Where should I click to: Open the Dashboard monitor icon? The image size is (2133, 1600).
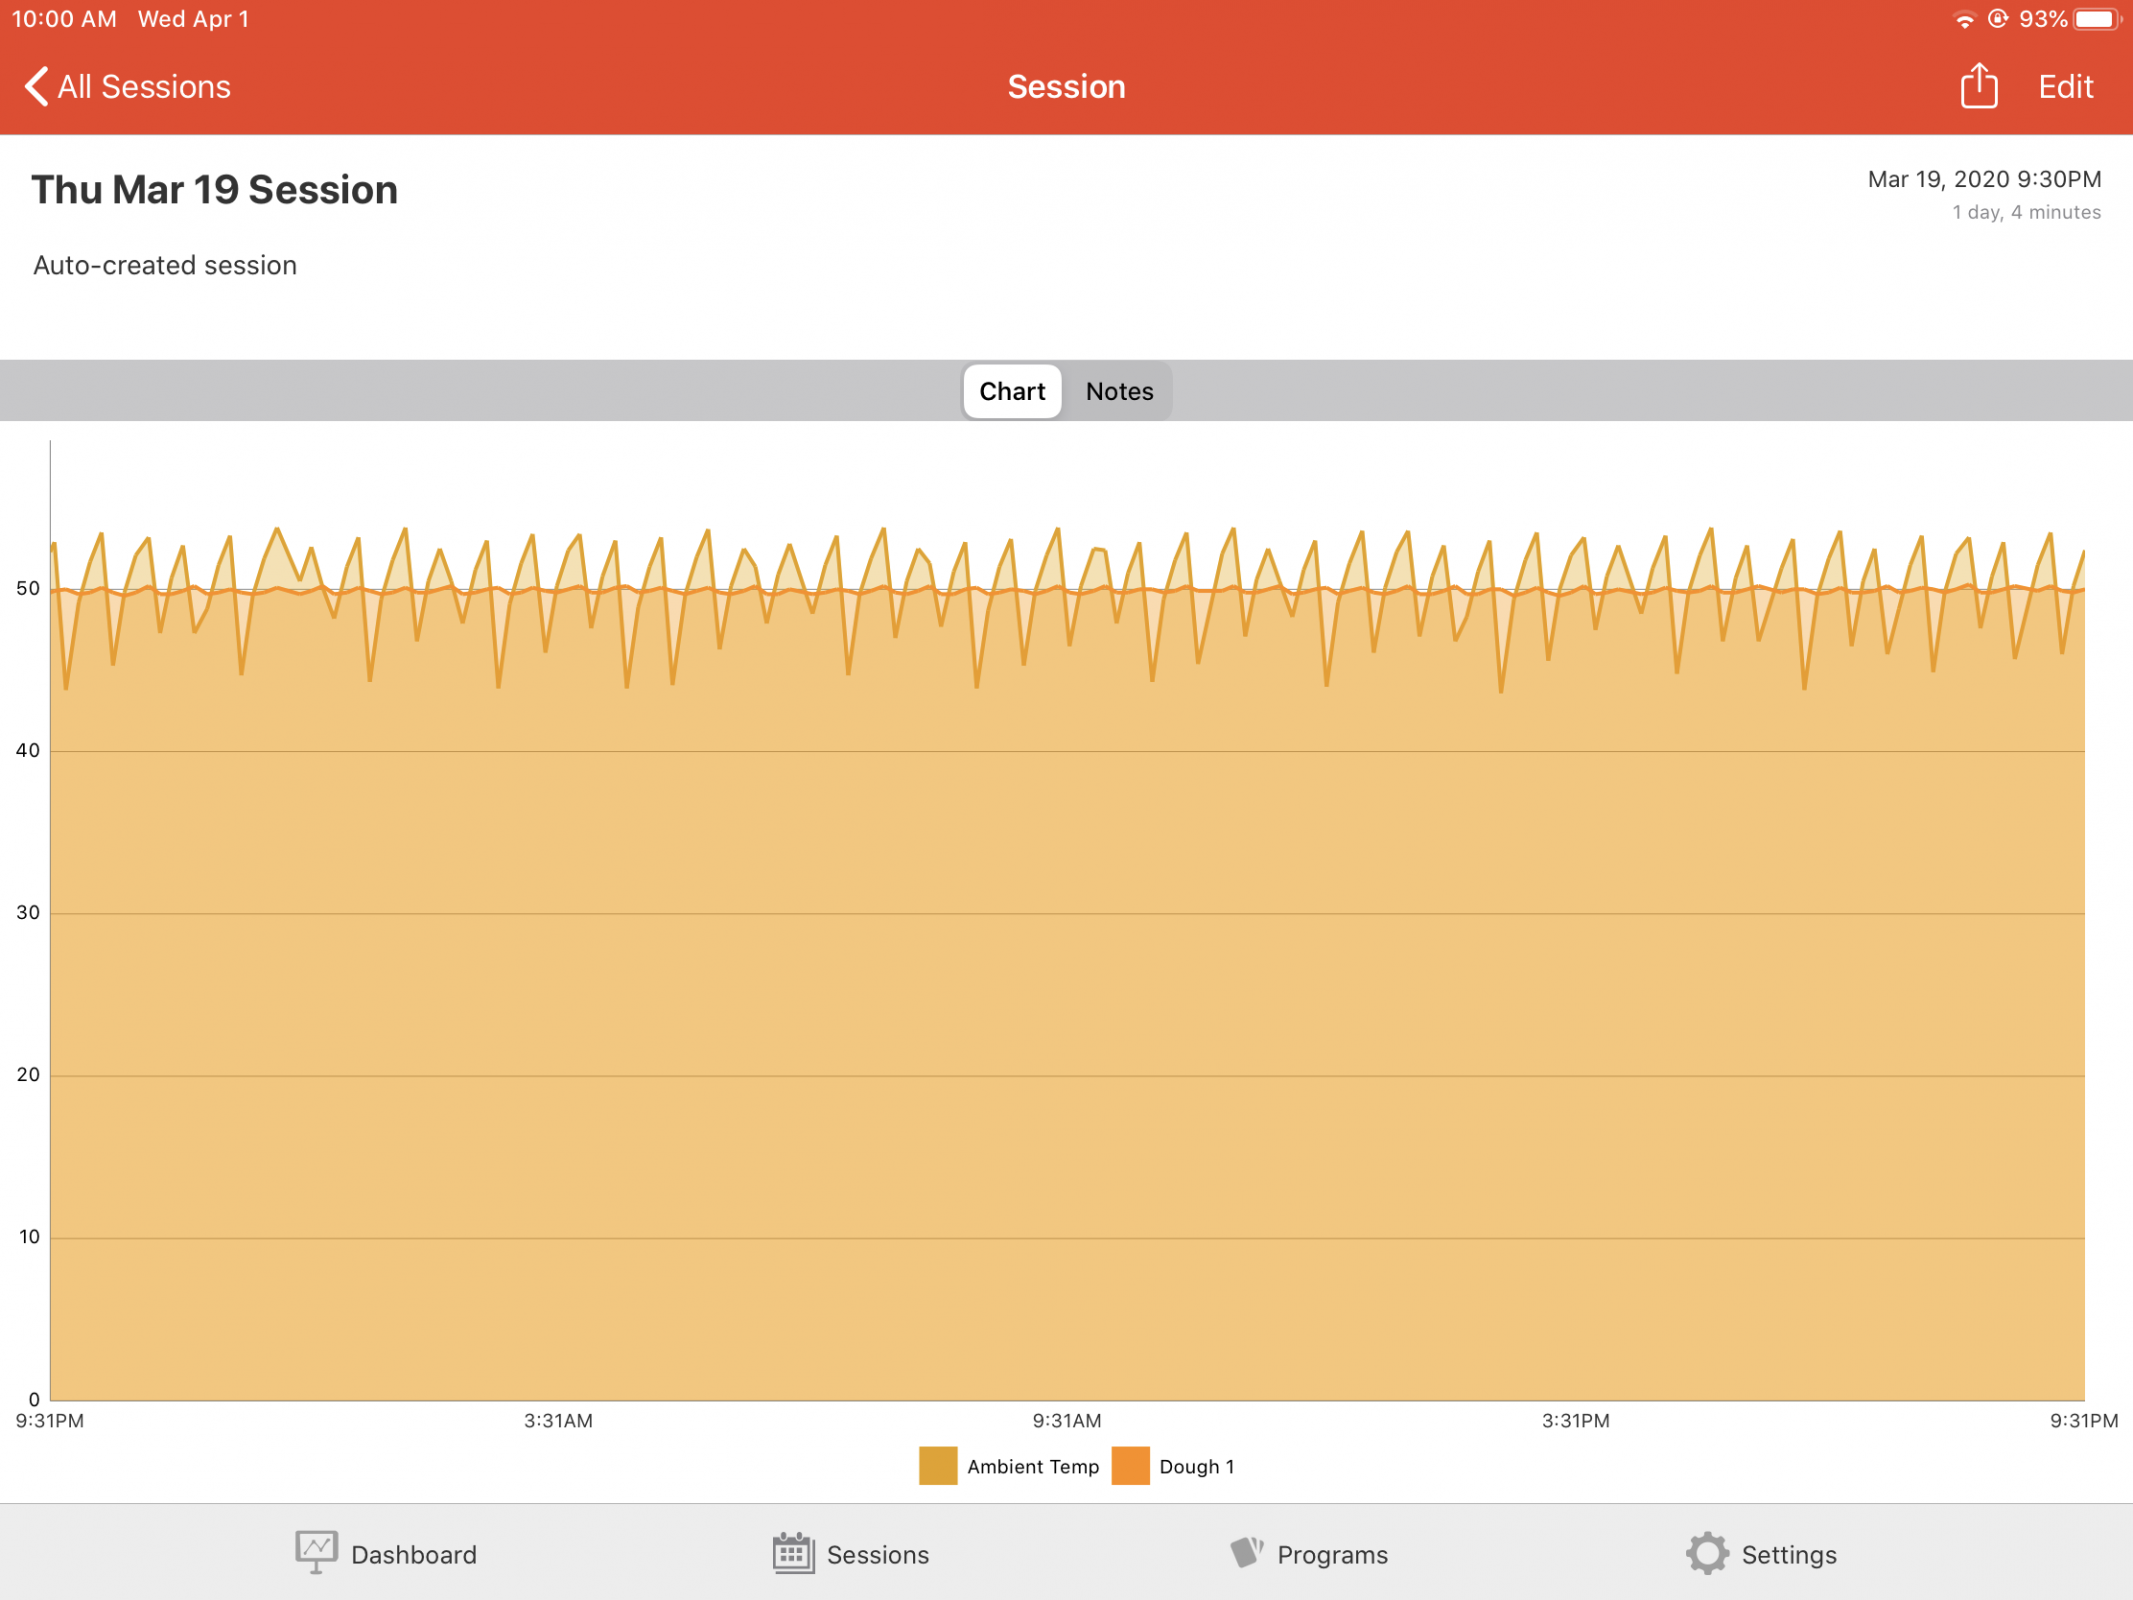[316, 1552]
